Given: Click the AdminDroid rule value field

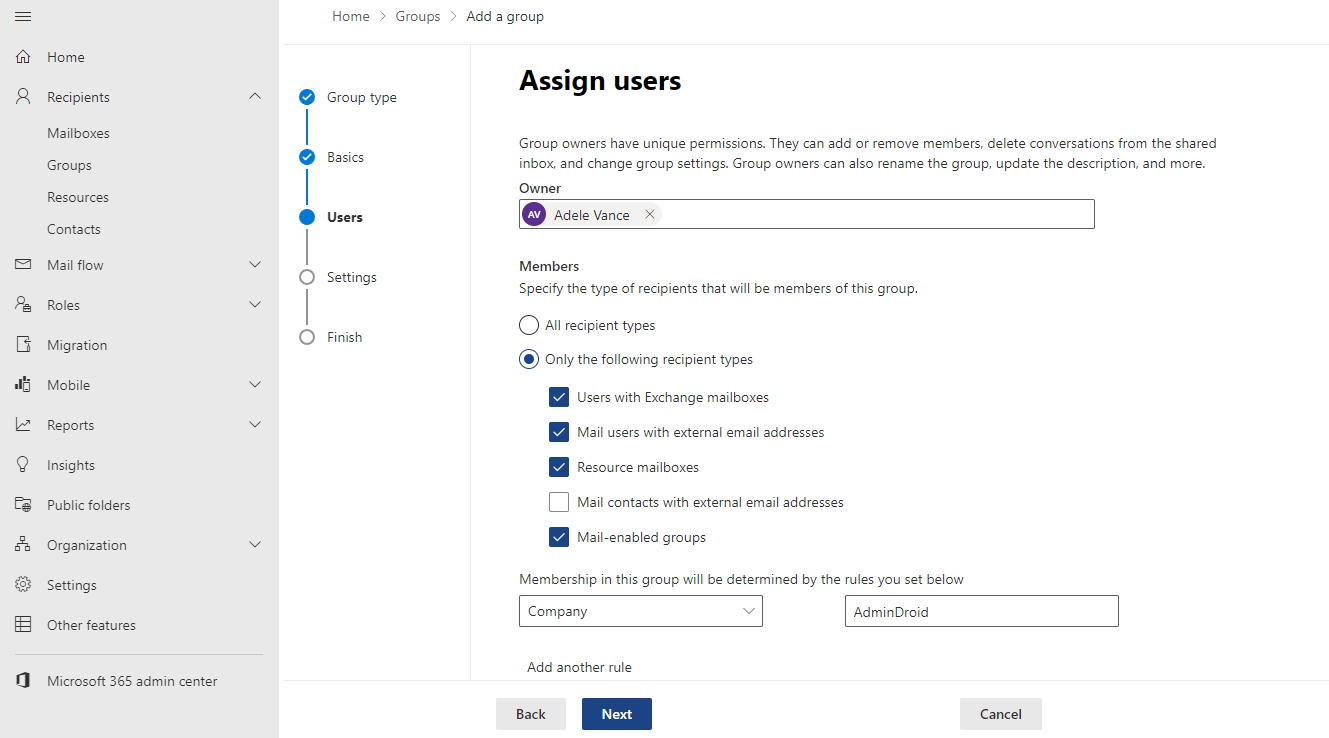Looking at the screenshot, I should (981, 611).
